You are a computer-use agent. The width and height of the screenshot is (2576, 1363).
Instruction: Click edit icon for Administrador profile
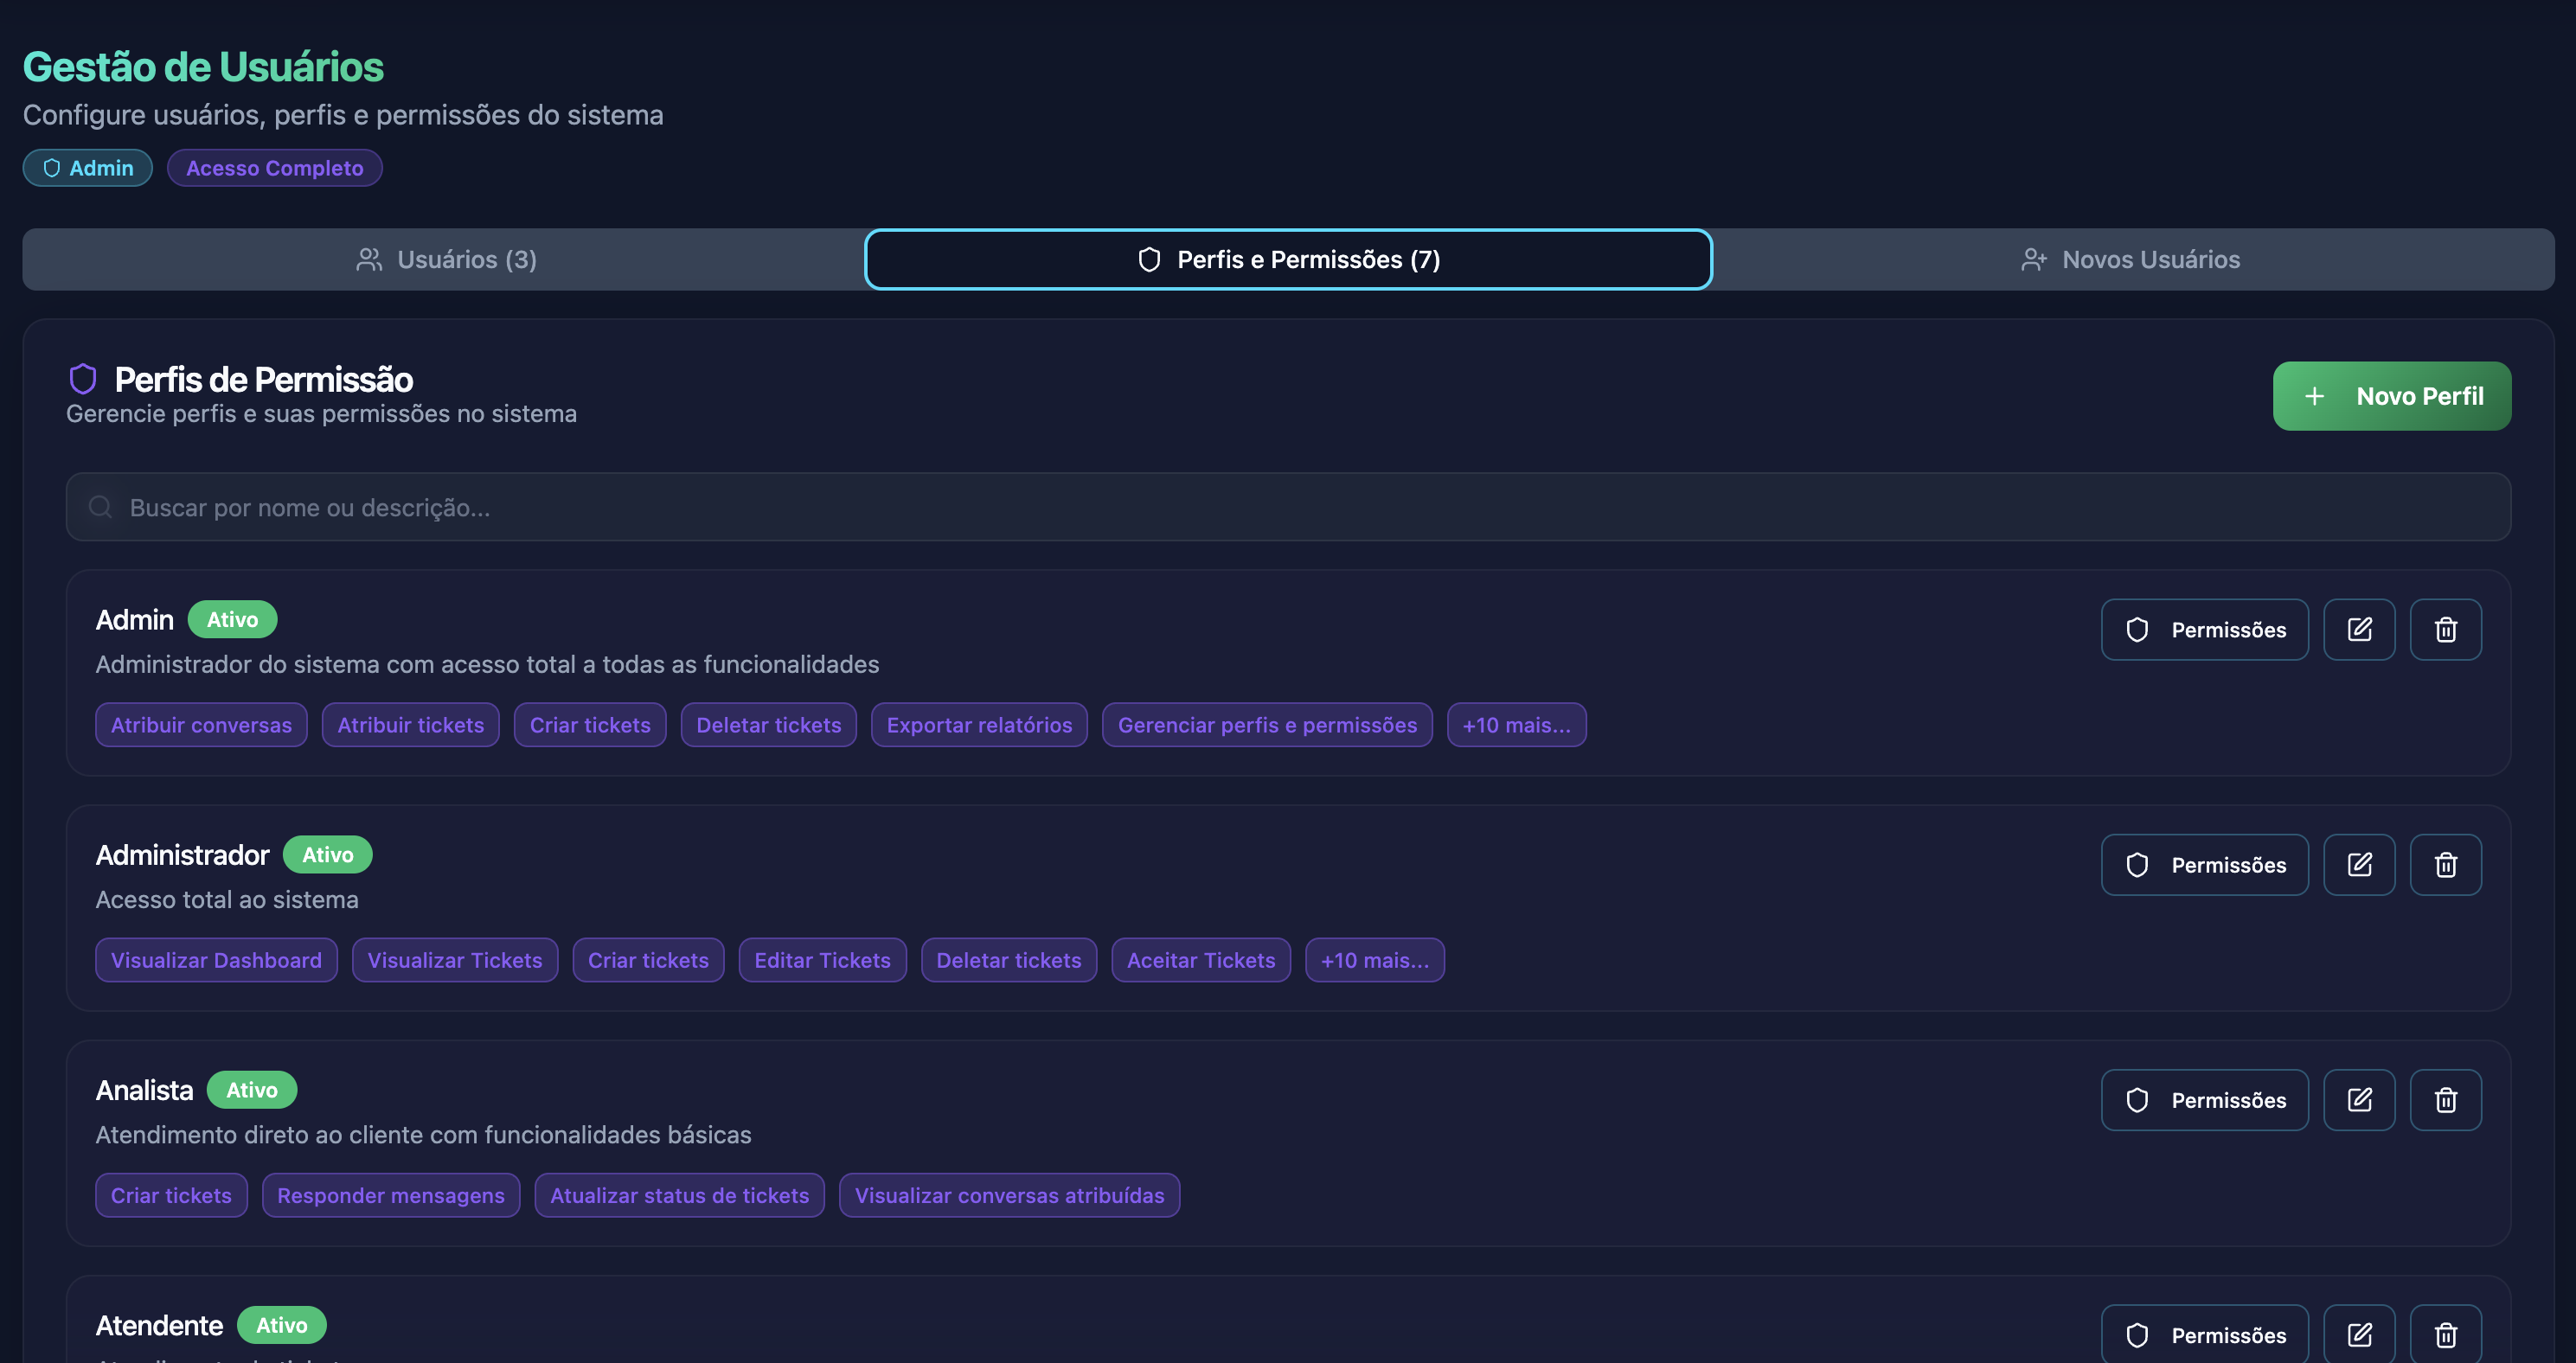2358,864
